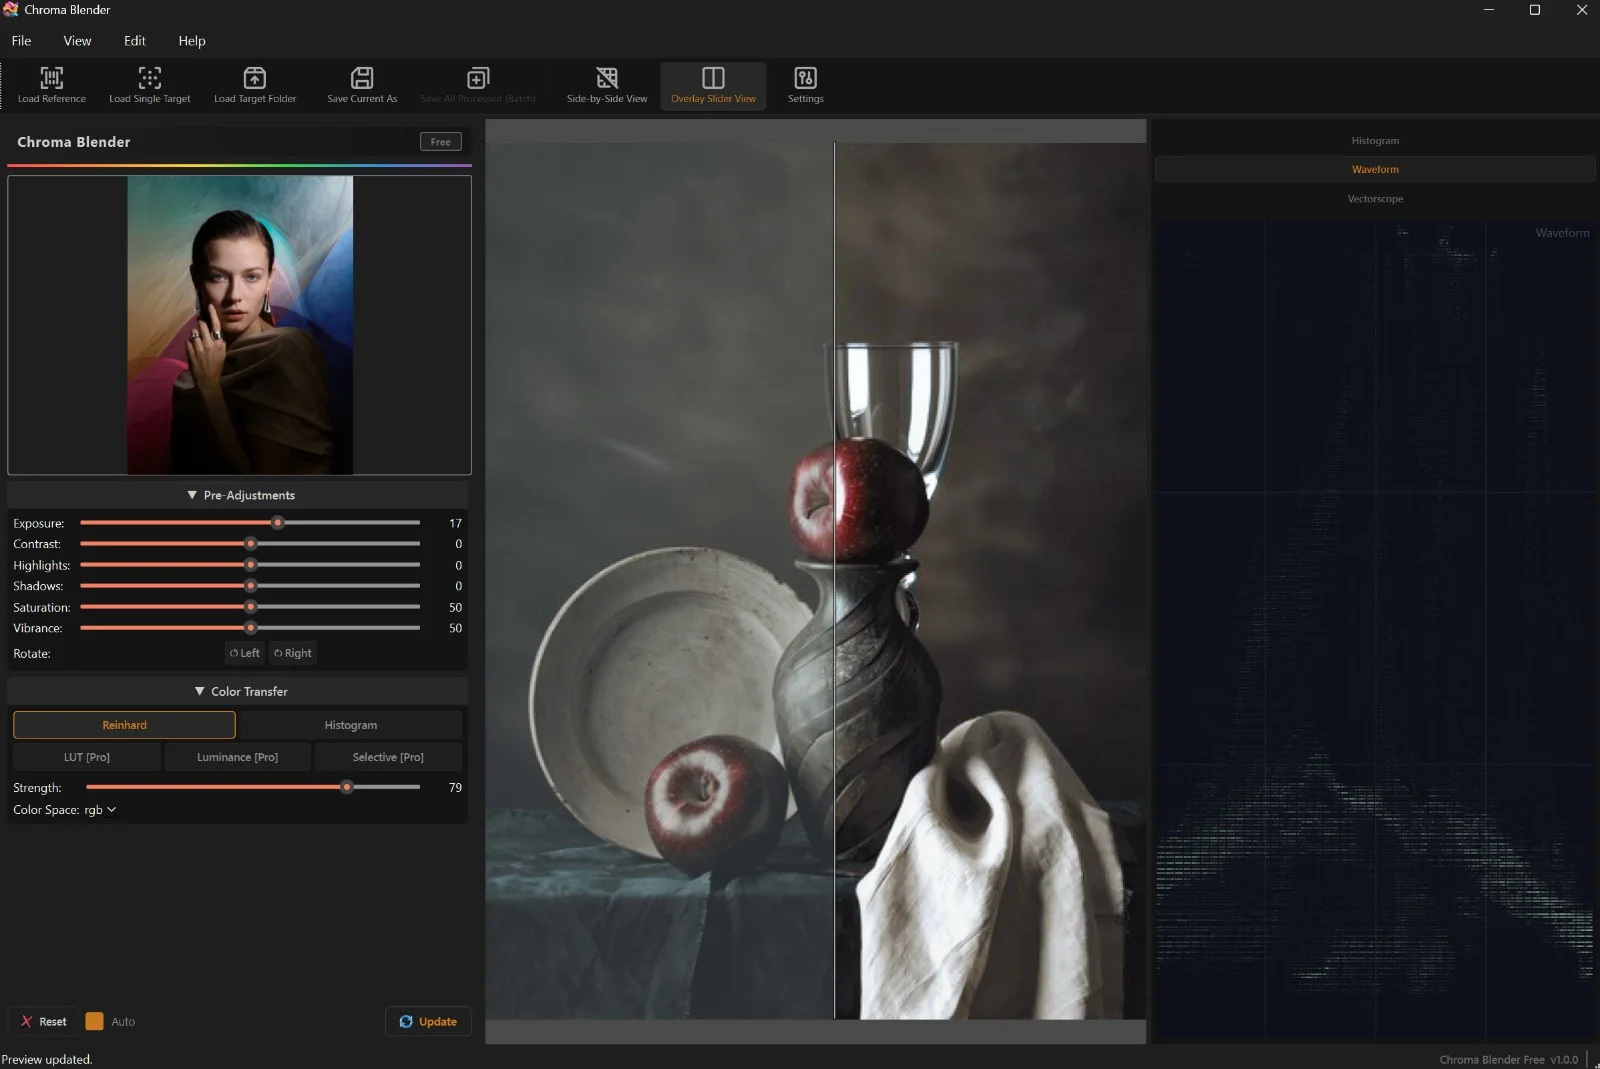The image size is (1600, 1069).
Task: Click the Exposure value 17
Action: [455, 523]
